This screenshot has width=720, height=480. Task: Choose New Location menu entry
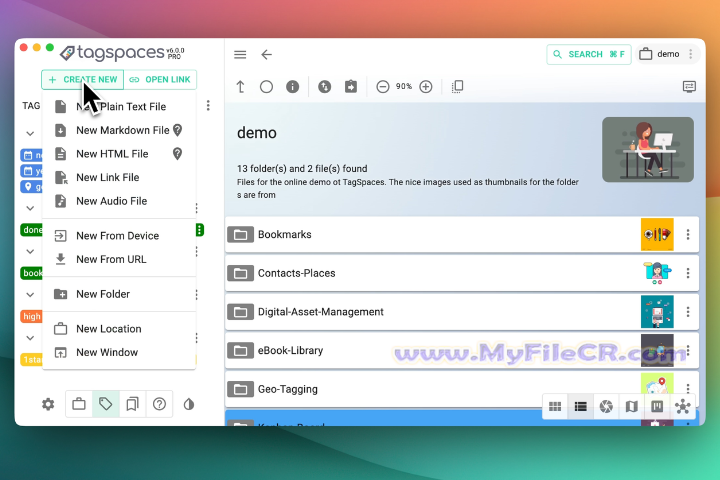click(119, 329)
